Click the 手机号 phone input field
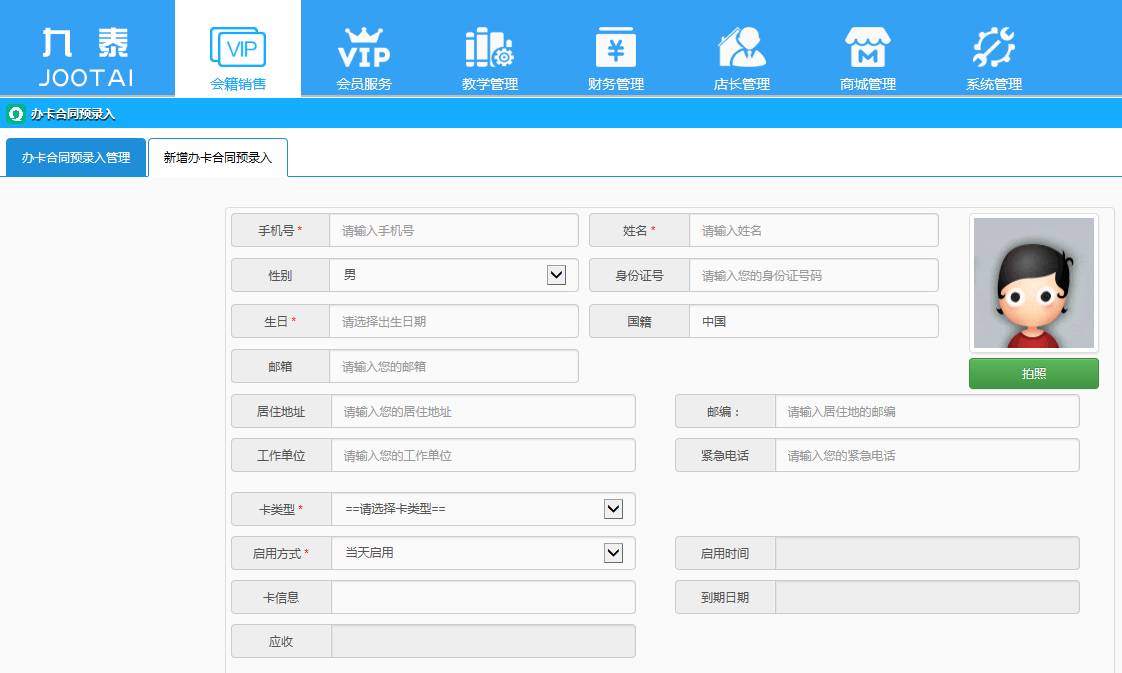 tap(453, 230)
